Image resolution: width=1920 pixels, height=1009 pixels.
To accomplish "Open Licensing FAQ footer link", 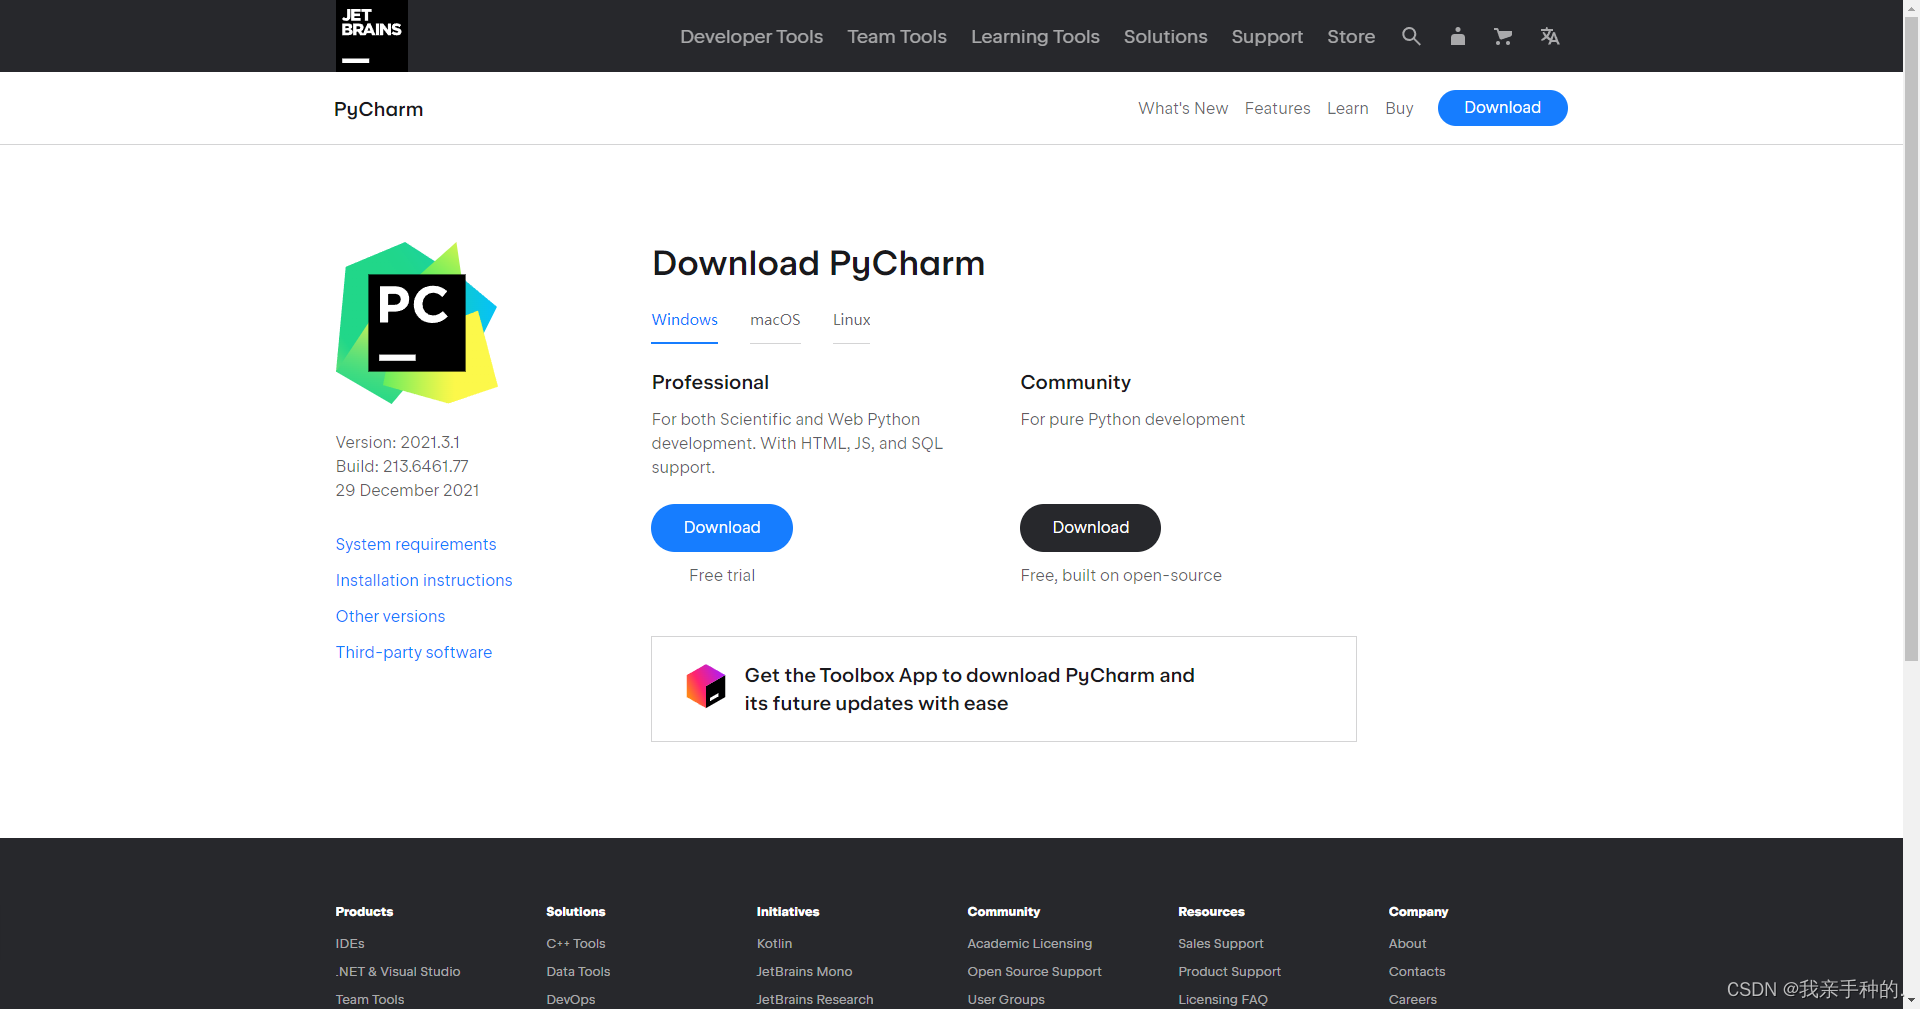I will pyautogui.click(x=1223, y=1000).
